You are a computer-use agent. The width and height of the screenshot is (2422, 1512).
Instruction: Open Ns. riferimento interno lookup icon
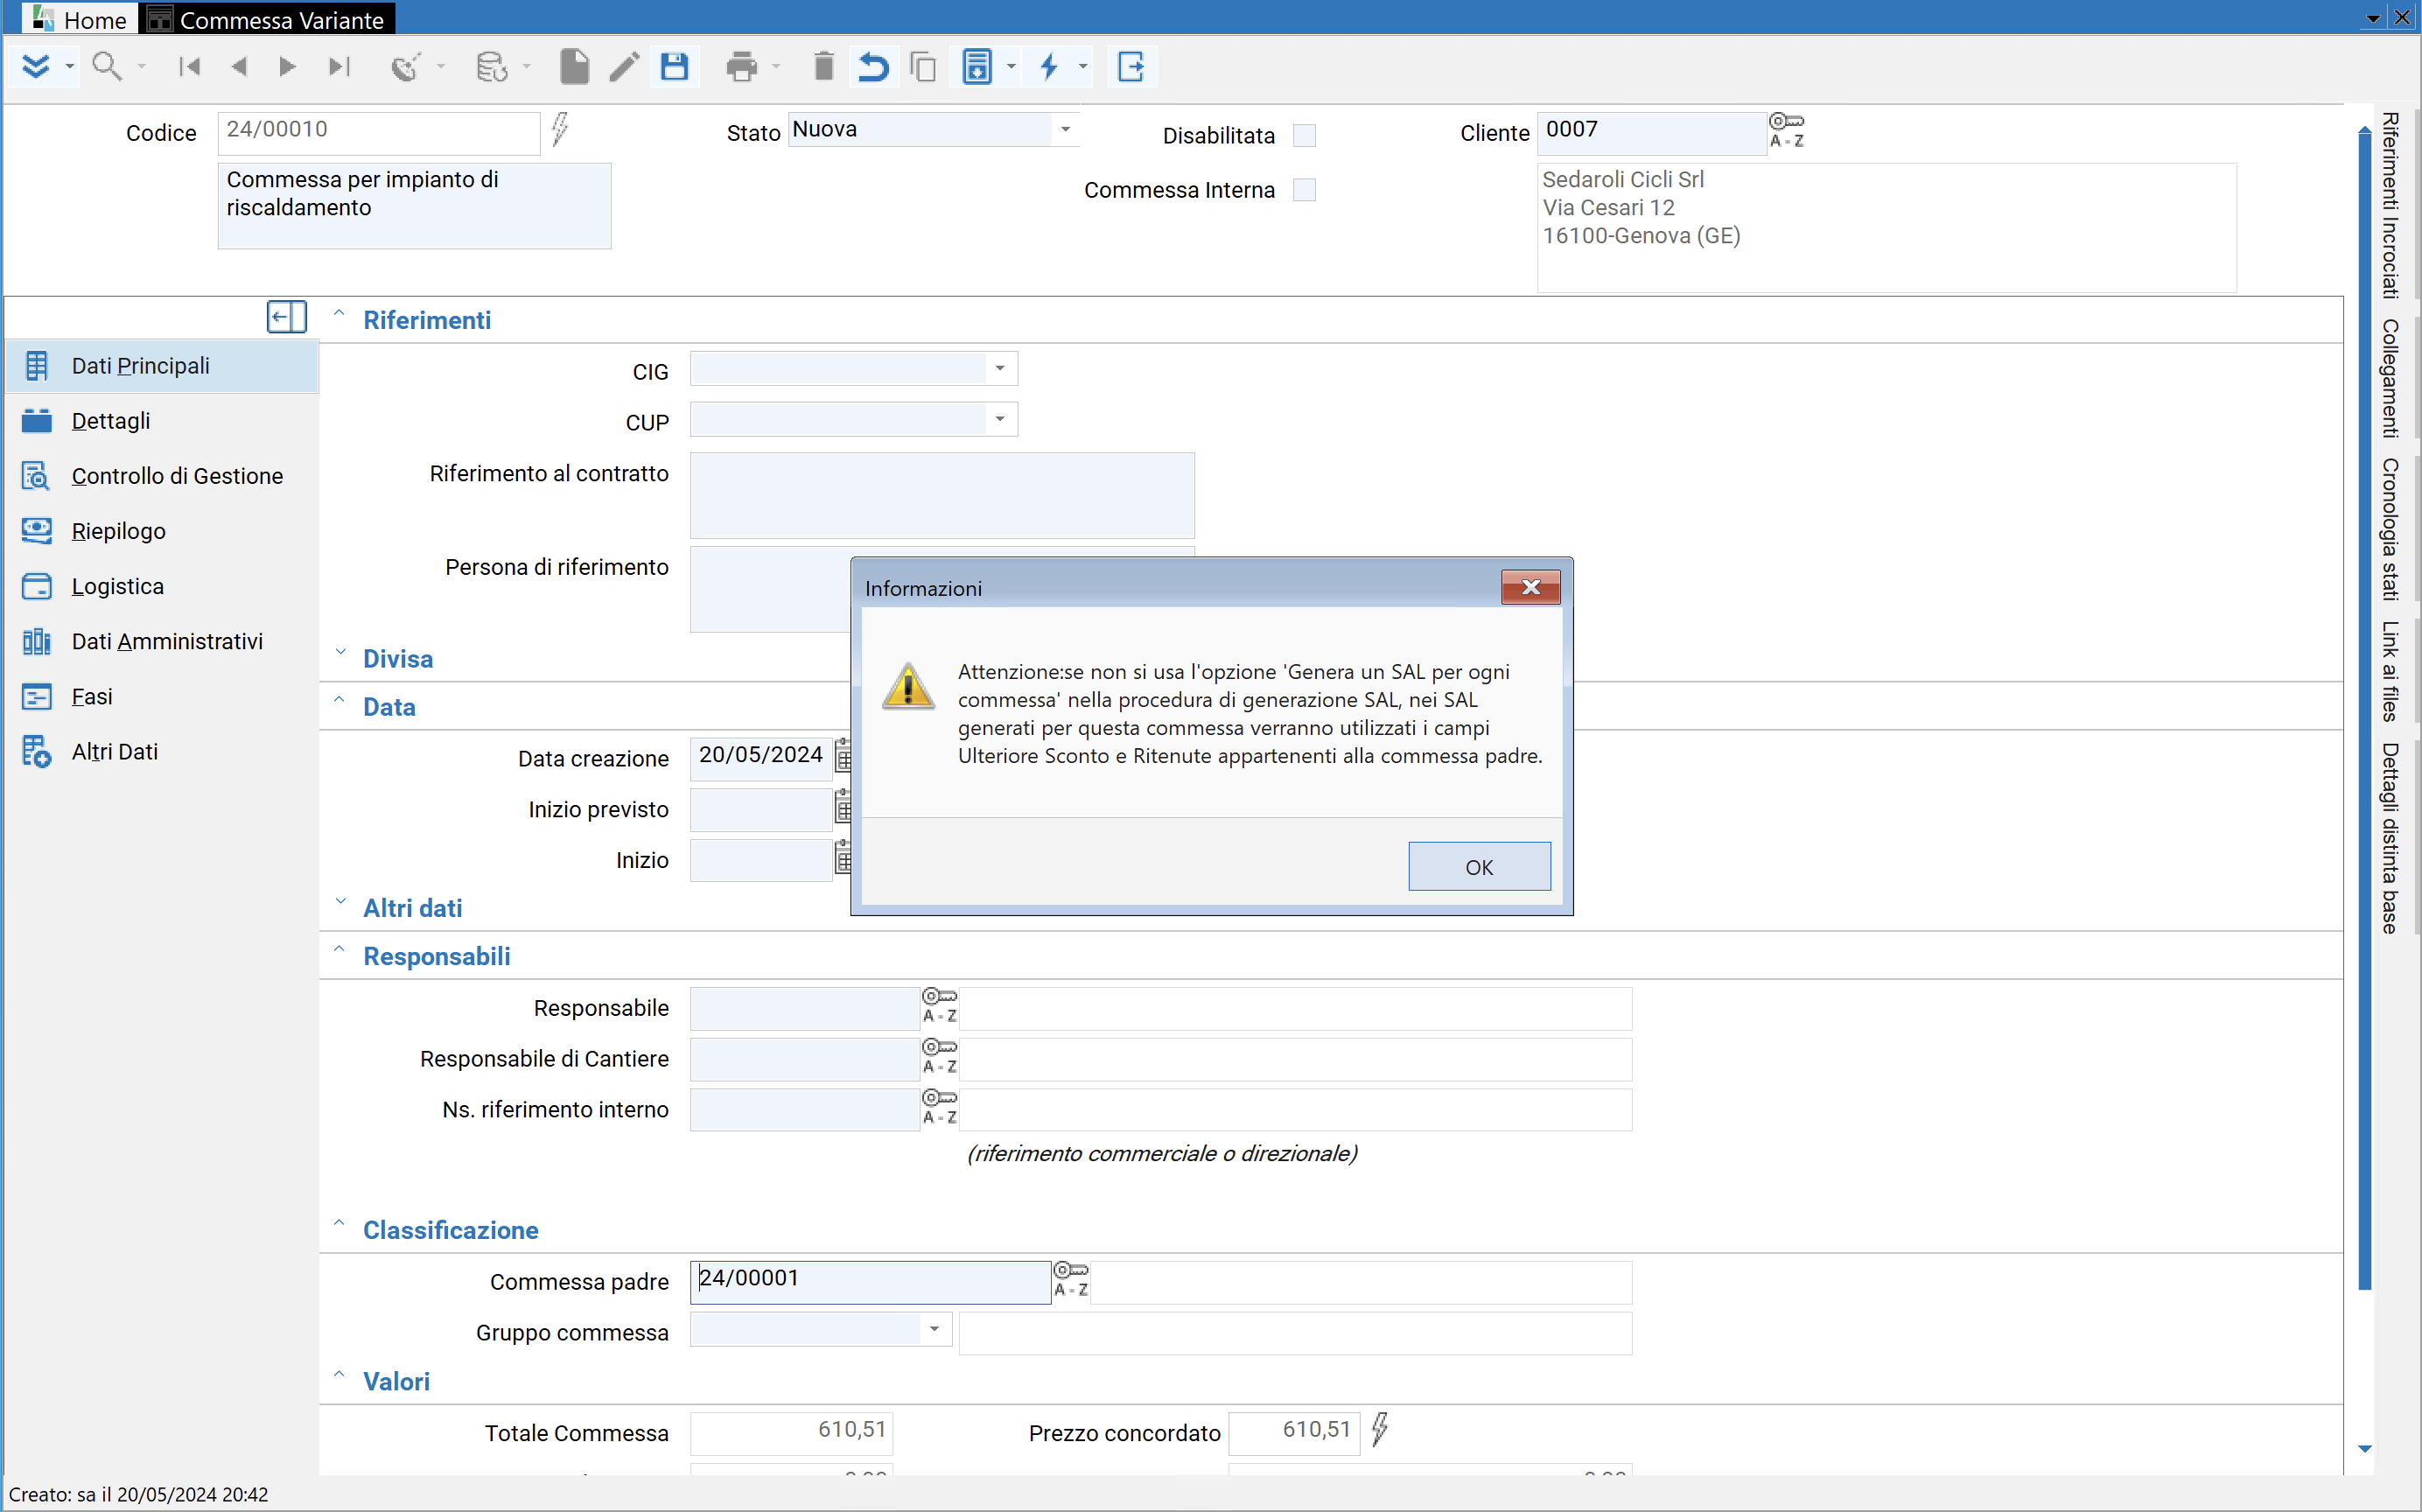939,1107
